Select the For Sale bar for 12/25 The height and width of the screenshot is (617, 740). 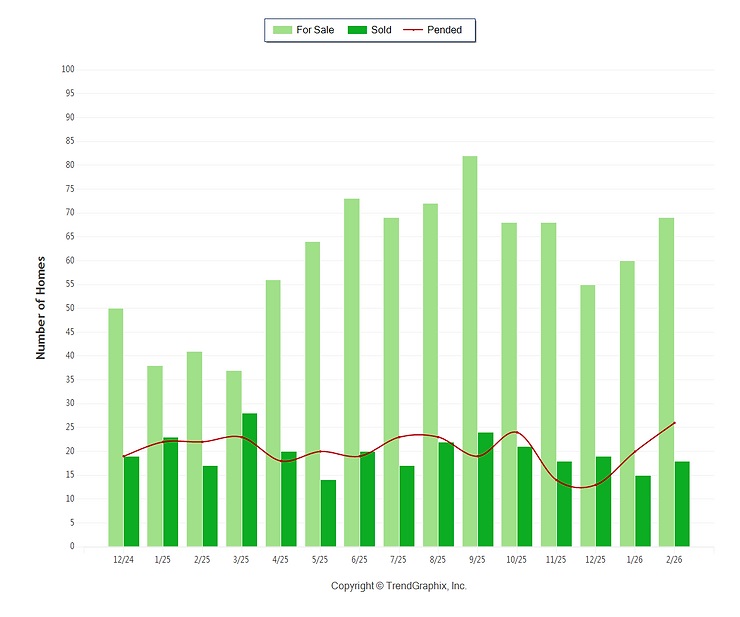[588, 415]
